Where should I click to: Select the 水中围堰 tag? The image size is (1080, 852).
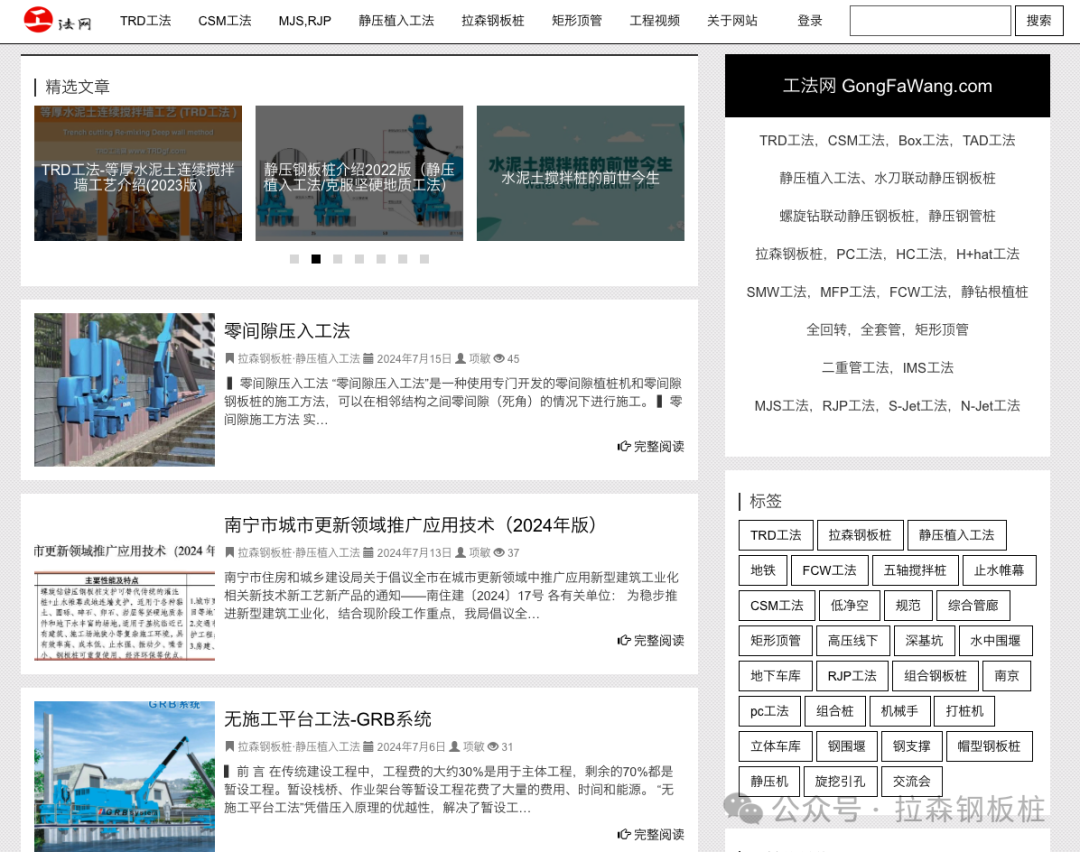[x=995, y=641]
